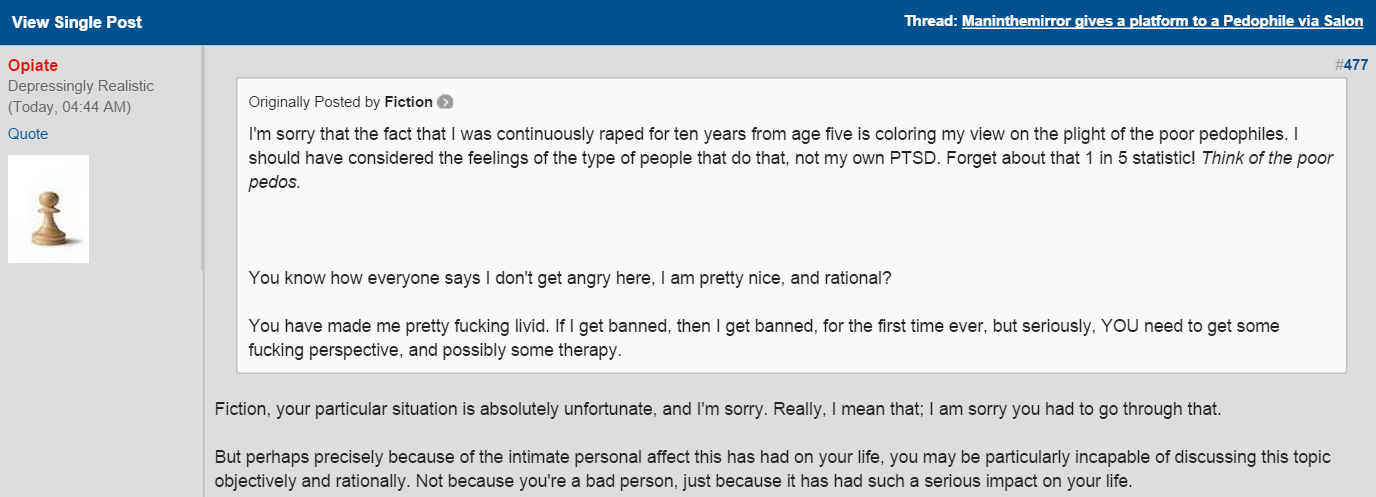
Task: Click the view-post arrow icon beside Fiction
Action: [x=445, y=102]
